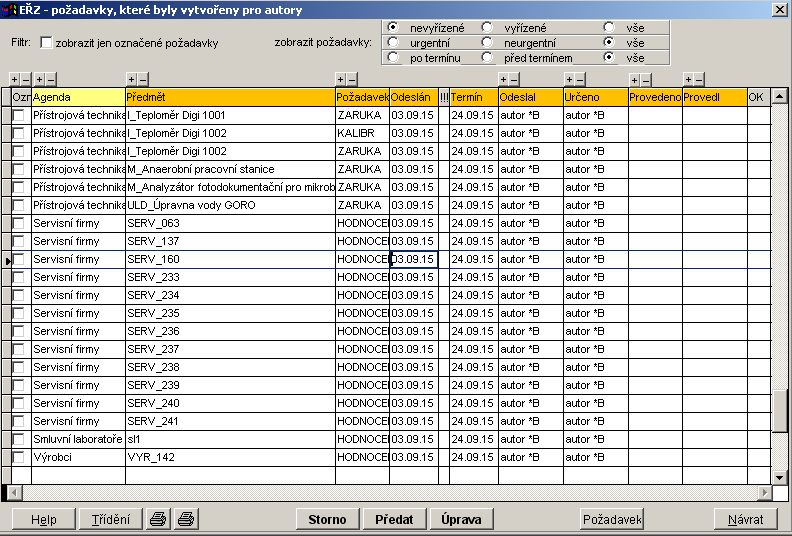
Task: Click the left printer icon
Action: pos(158,519)
